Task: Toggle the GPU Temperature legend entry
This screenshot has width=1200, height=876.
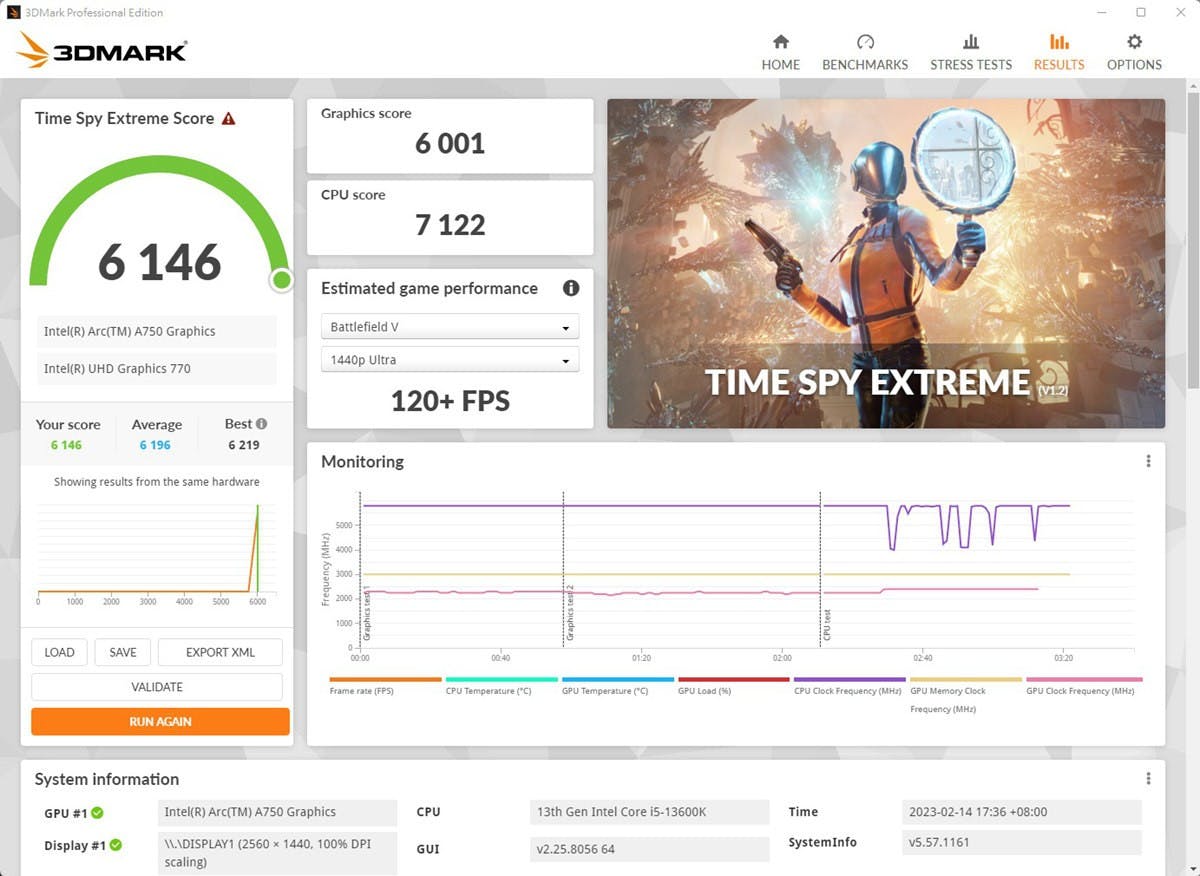Action: coord(618,686)
